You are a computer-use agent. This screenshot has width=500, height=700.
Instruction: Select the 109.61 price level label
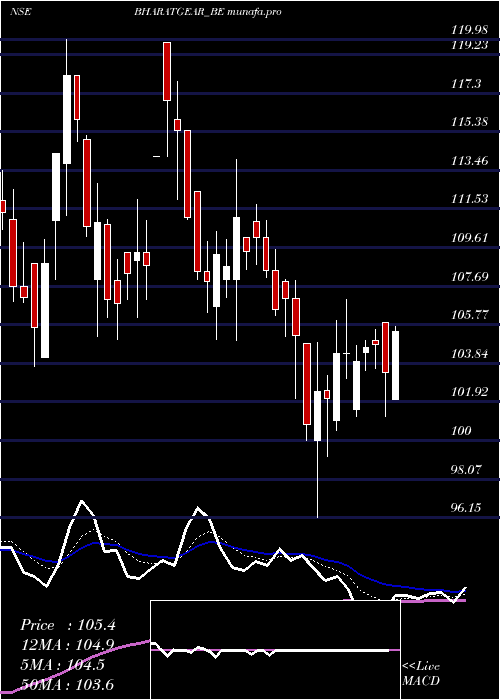tap(469, 238)
